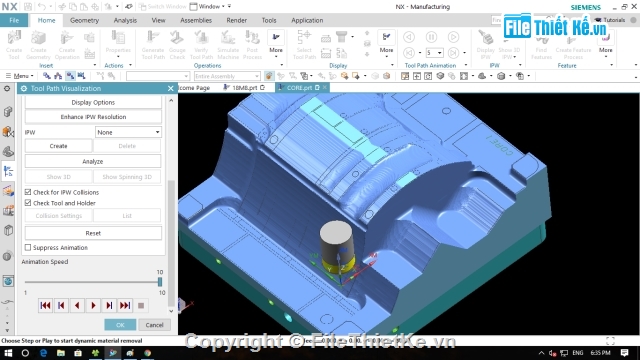Expand More in the Operations group
The image size is (640, 360).
(x=276, y=44)
